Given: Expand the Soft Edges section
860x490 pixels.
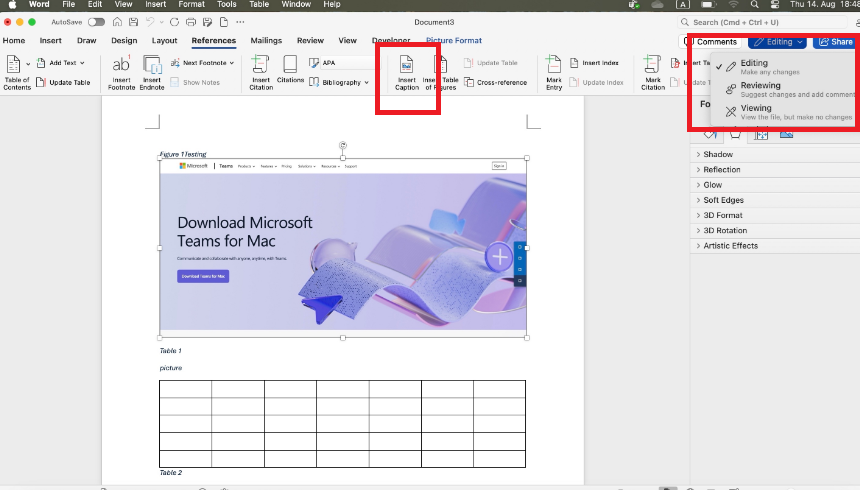Looking at the screenshot, I should point(723,200).
